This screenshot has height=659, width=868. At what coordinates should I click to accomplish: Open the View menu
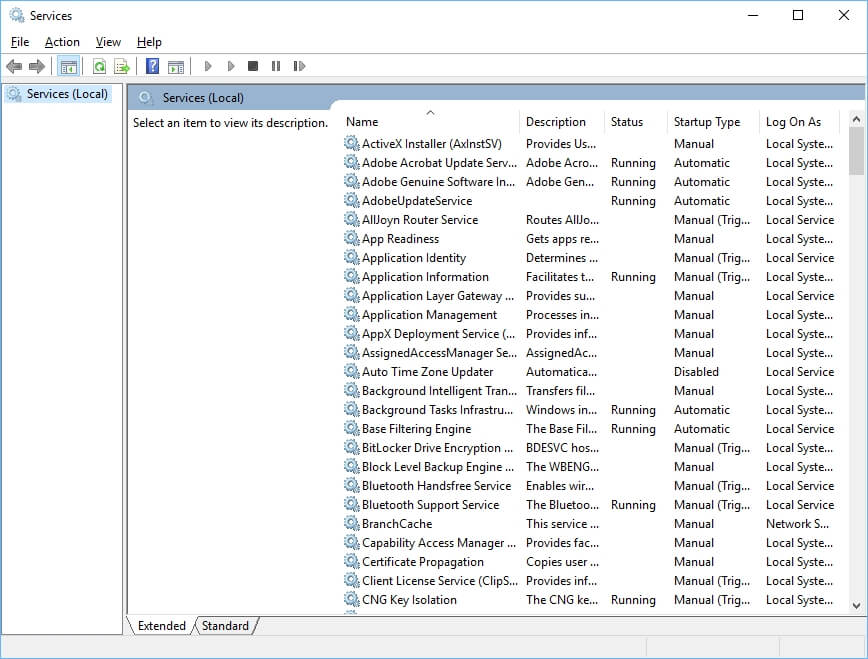click(107, 42)
